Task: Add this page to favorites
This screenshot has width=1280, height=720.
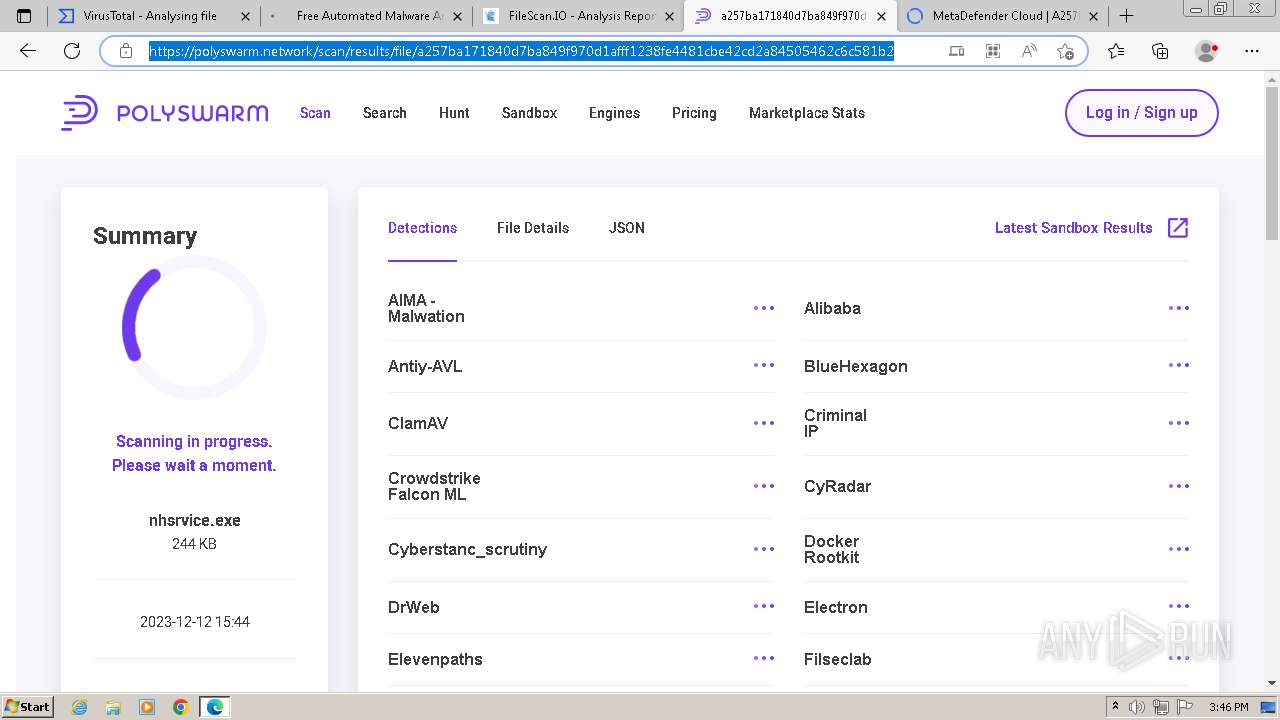Action: (x=1065, y=51)
